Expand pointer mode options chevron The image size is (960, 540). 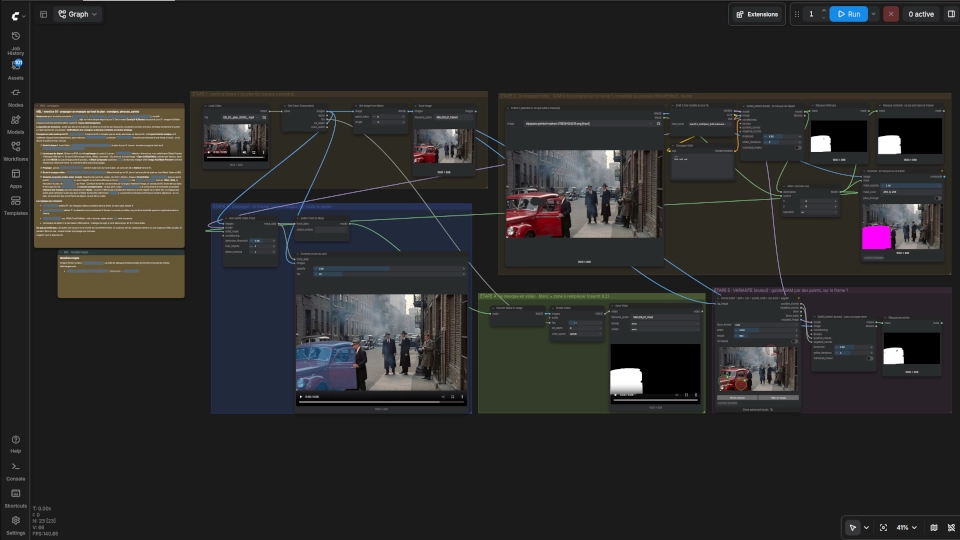[x=866, y=527]
